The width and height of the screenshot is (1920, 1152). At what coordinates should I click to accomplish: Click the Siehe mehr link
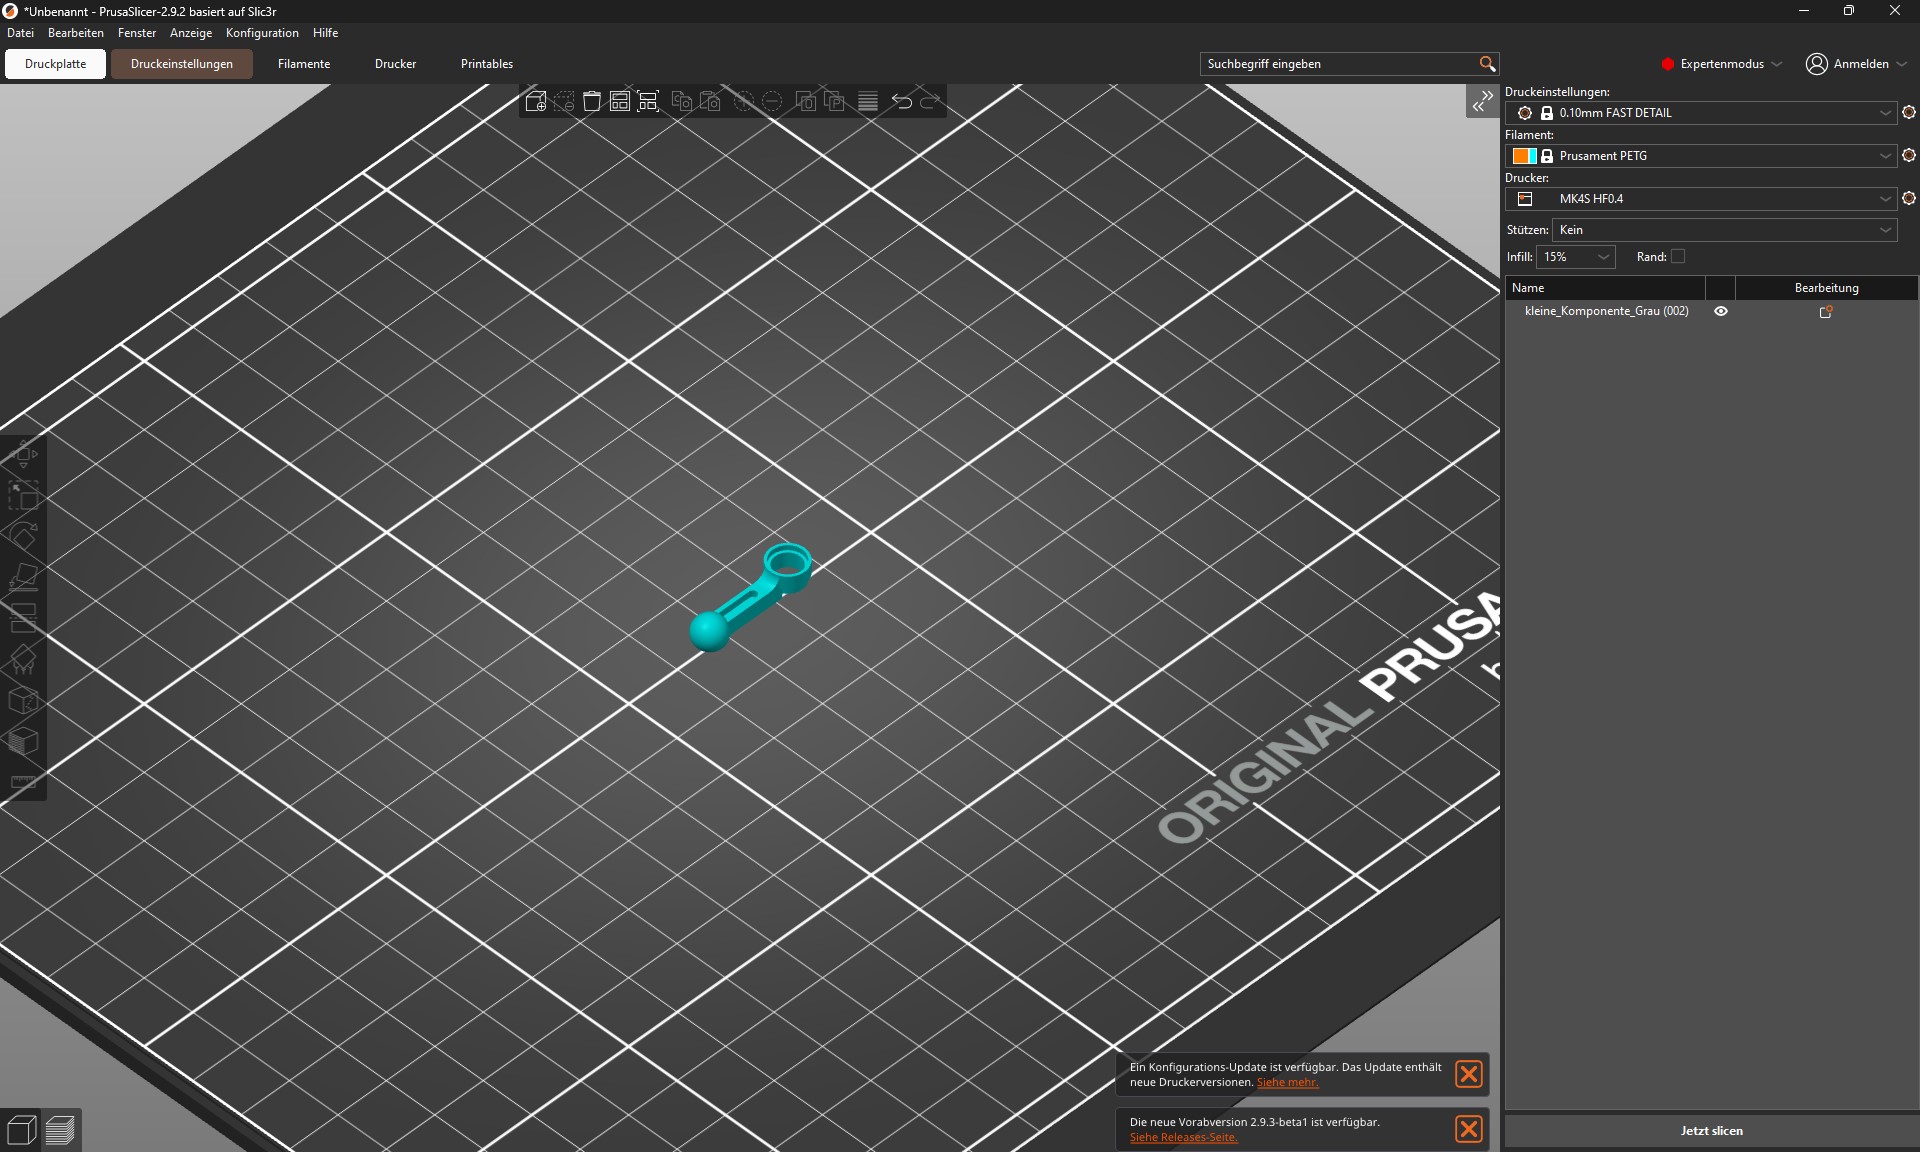click(1287, 1083)
